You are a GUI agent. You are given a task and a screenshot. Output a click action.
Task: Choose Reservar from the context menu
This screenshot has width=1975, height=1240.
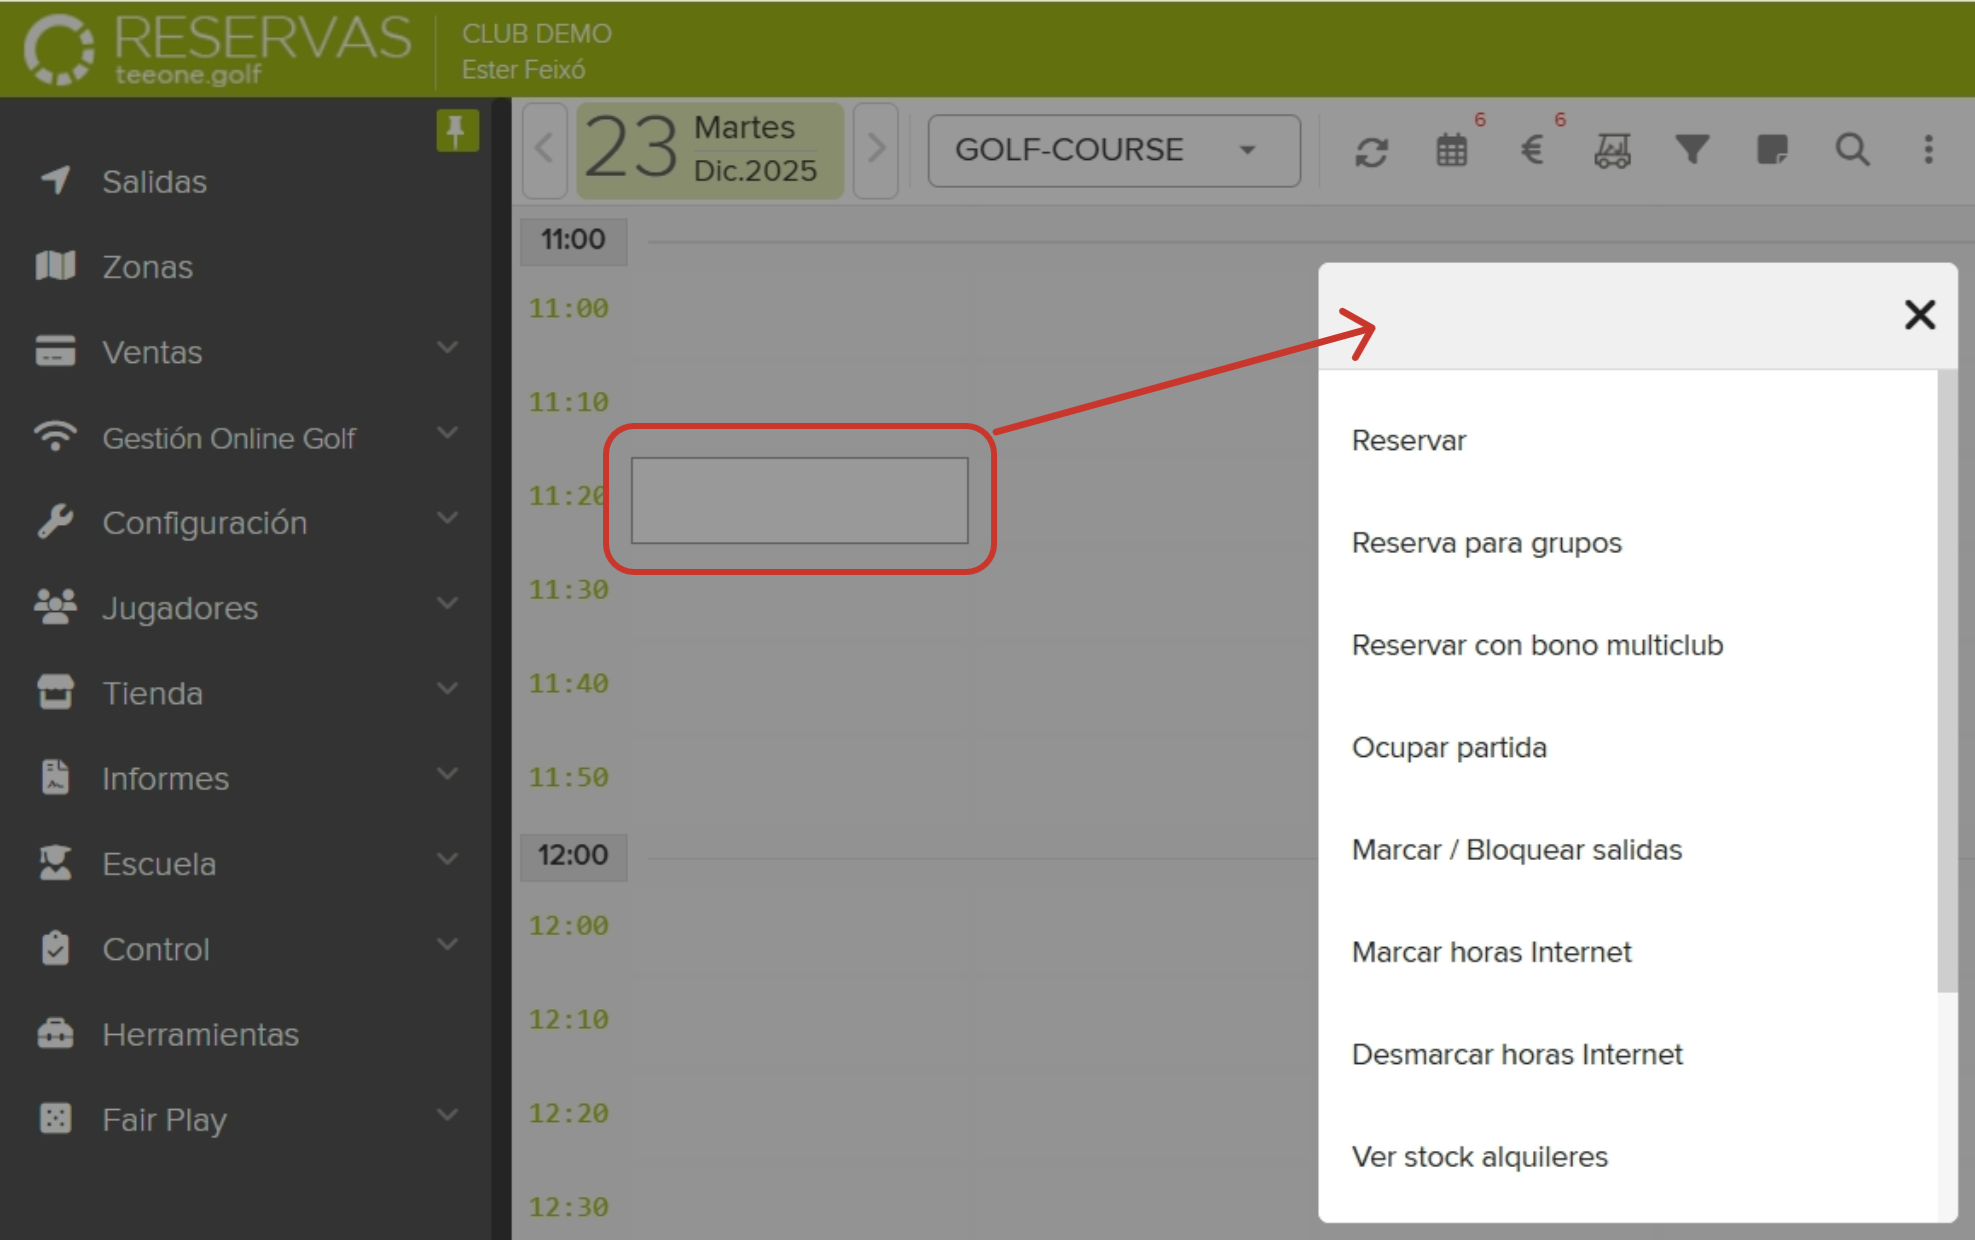(1407, 440)
